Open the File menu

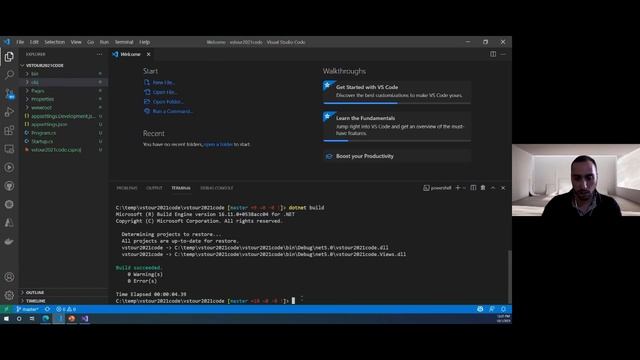[20, 42]
